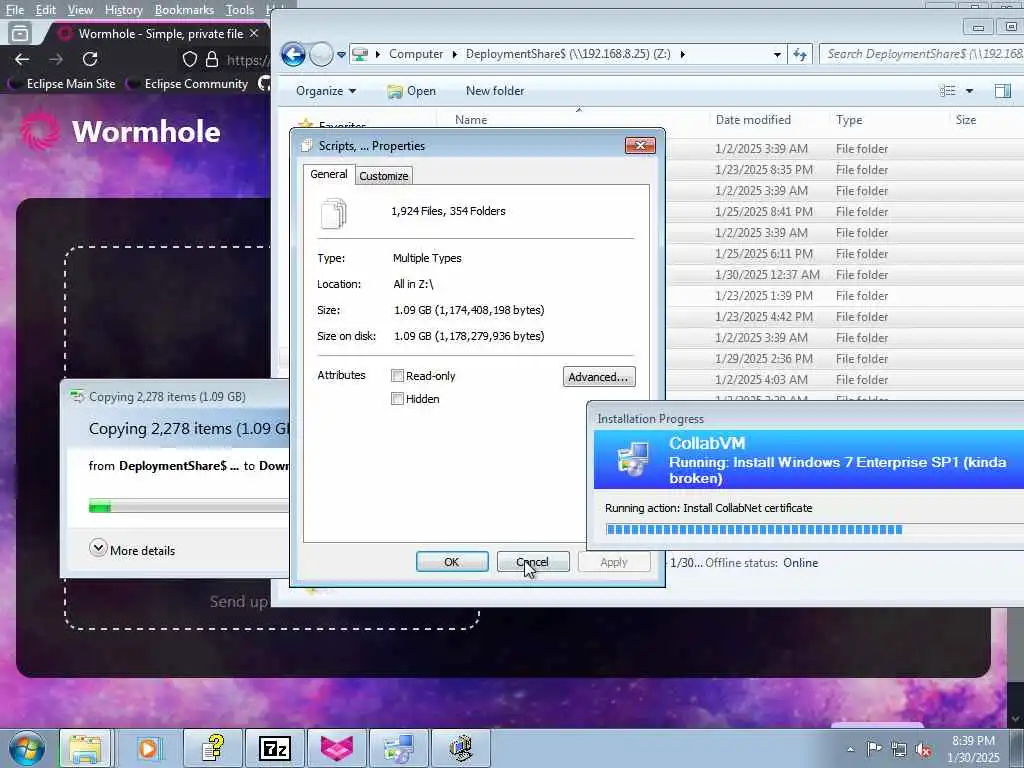Open the deployment installer taskbar icon

click(399, 748)
